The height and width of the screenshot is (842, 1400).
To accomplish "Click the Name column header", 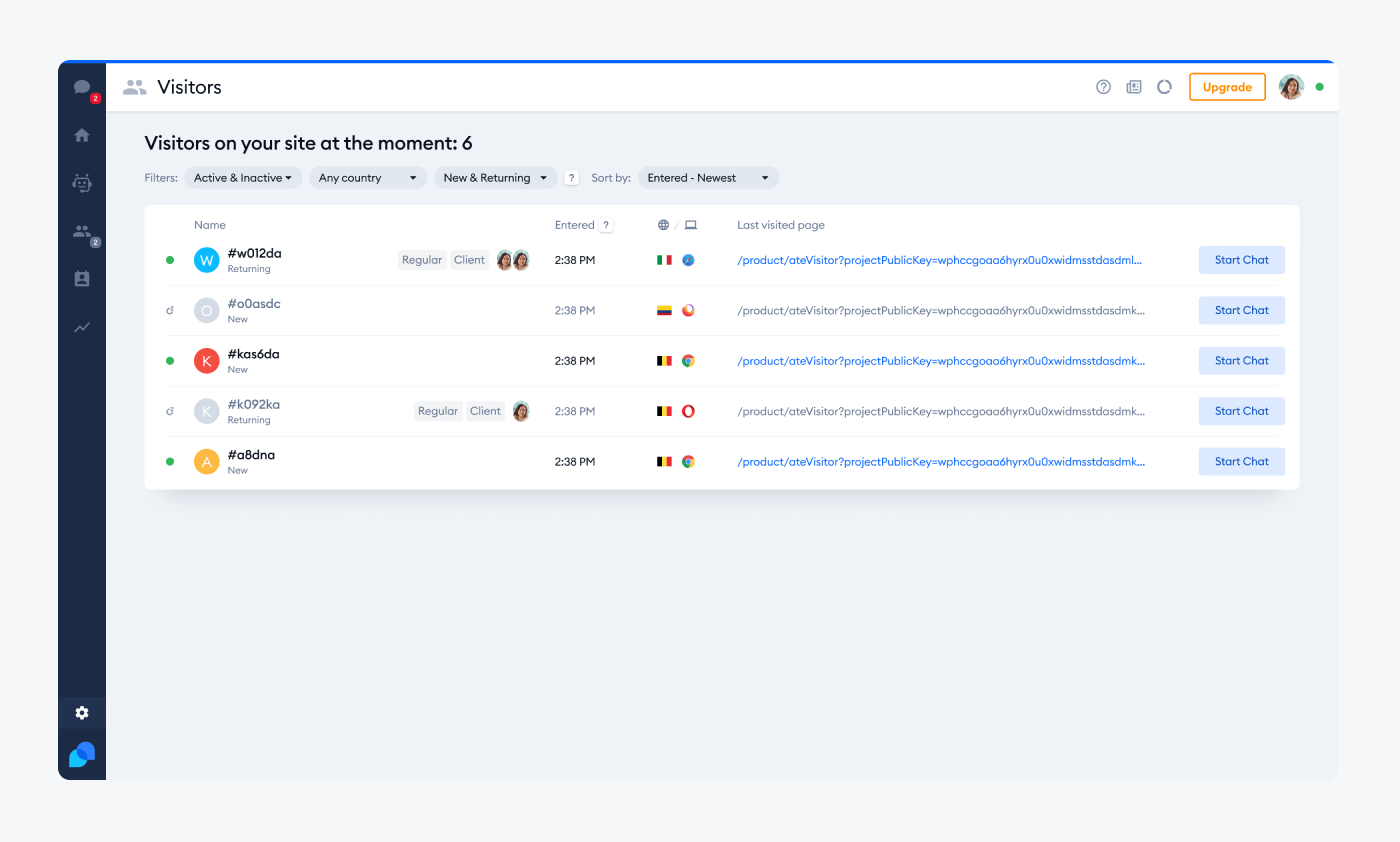I will (x=210, y=225).
